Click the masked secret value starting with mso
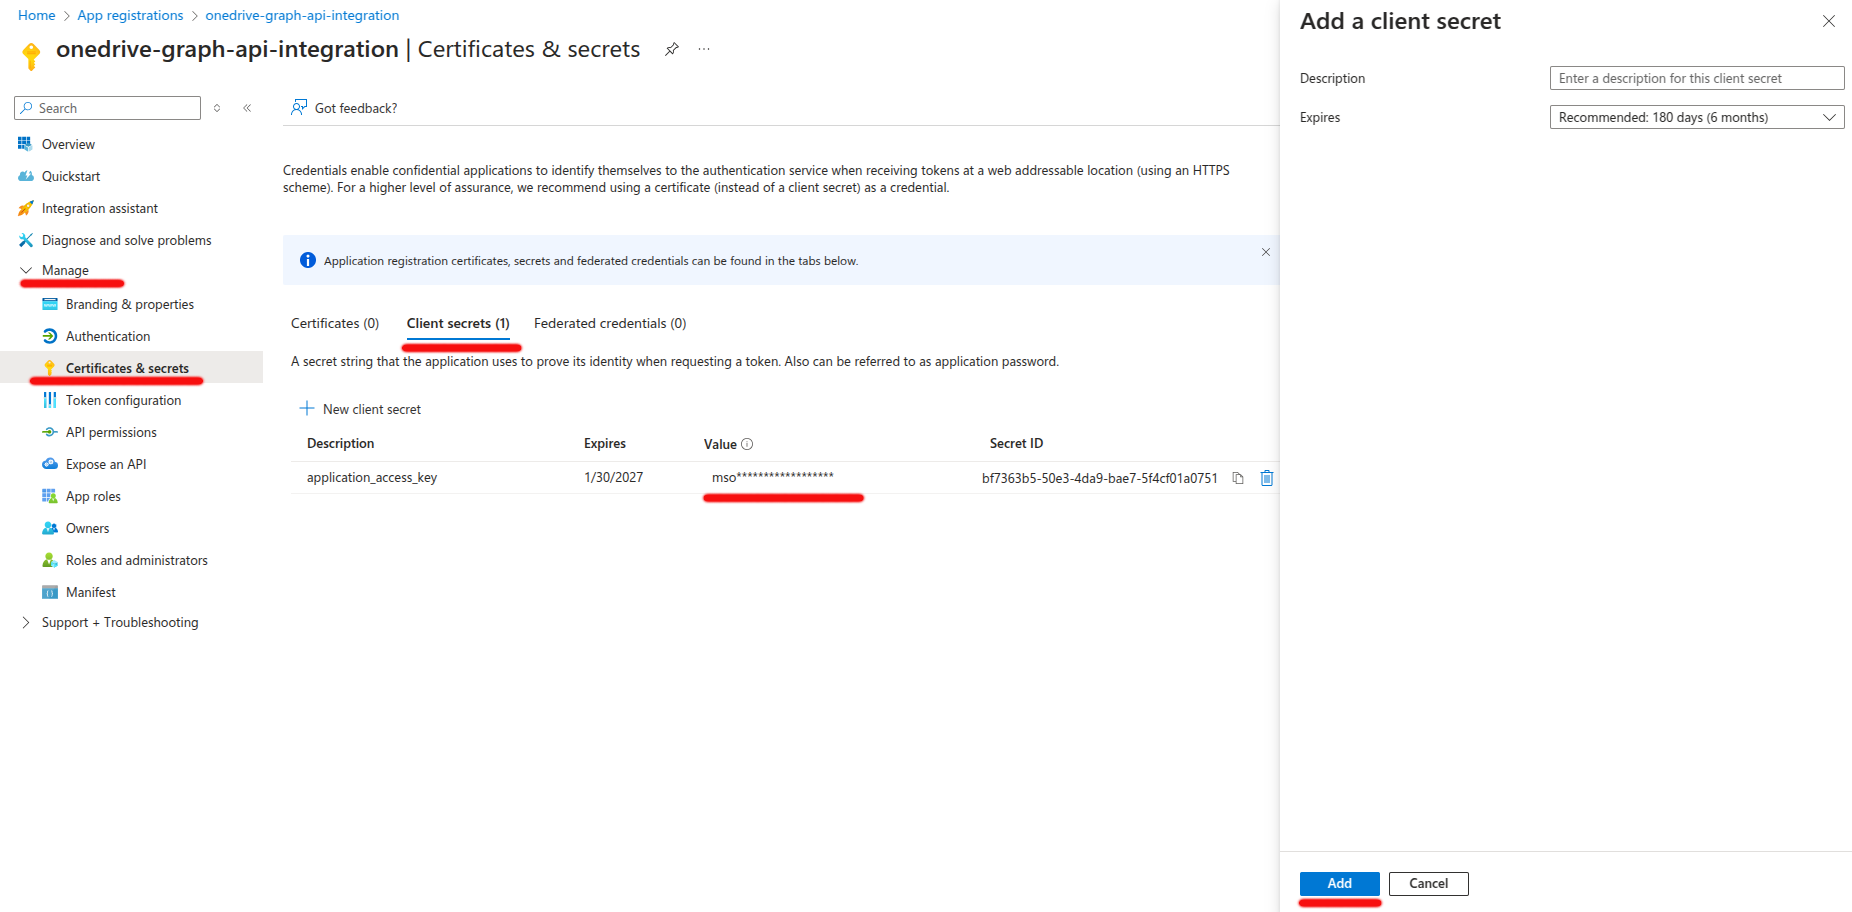This screenshot has width=1852, height=912. 773,477
